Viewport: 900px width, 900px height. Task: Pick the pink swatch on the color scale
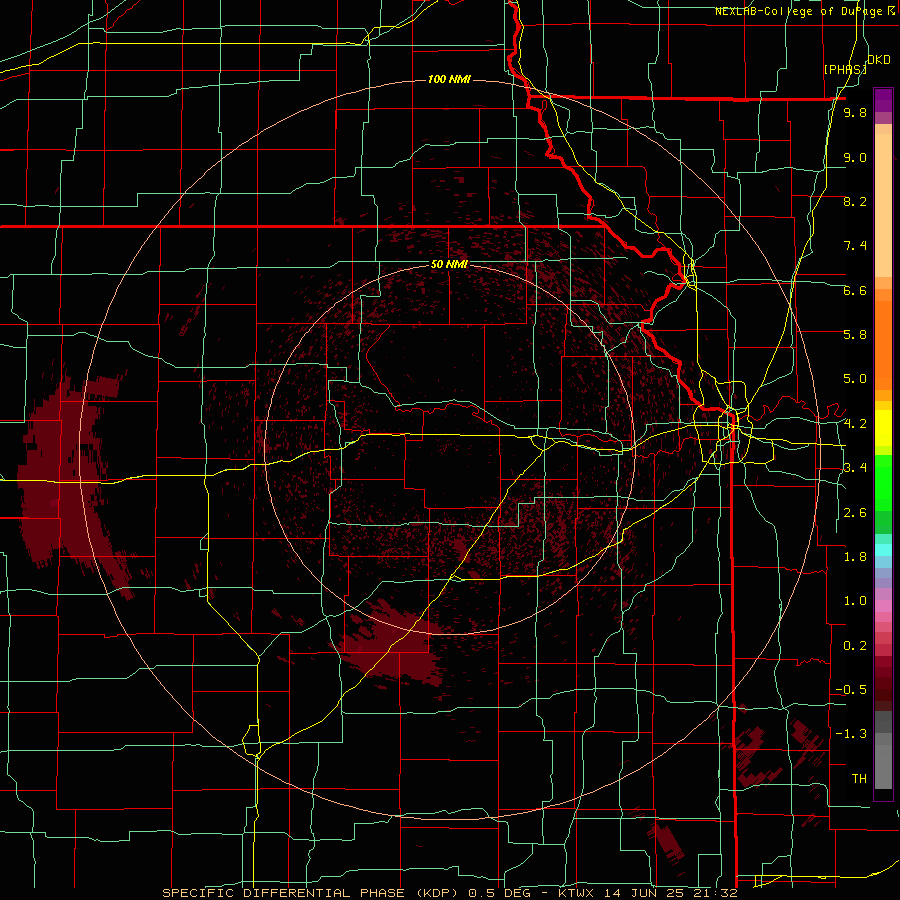tap(883, 606)
